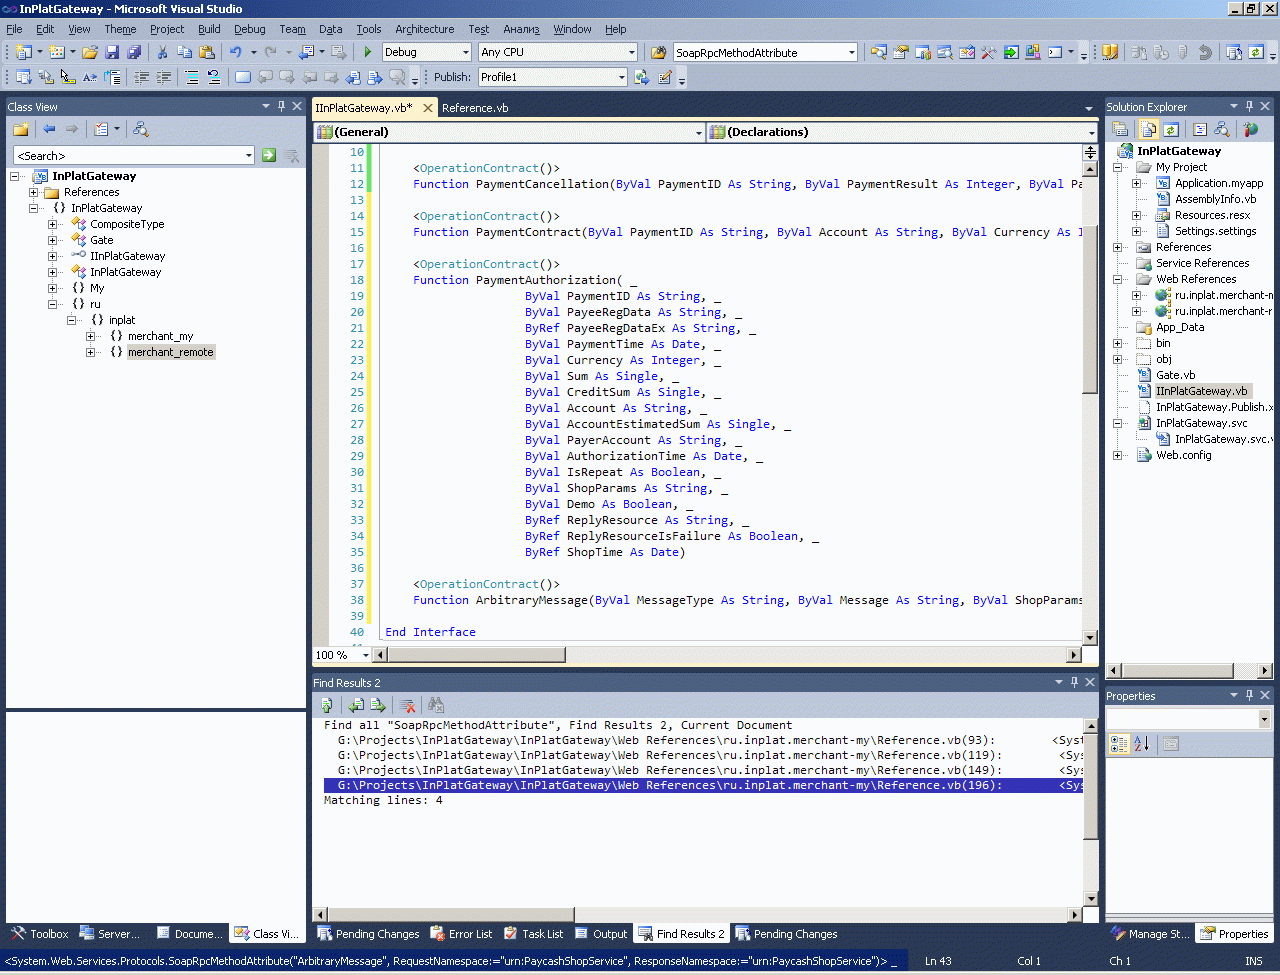Cut selection with the scissors icon

162,52
